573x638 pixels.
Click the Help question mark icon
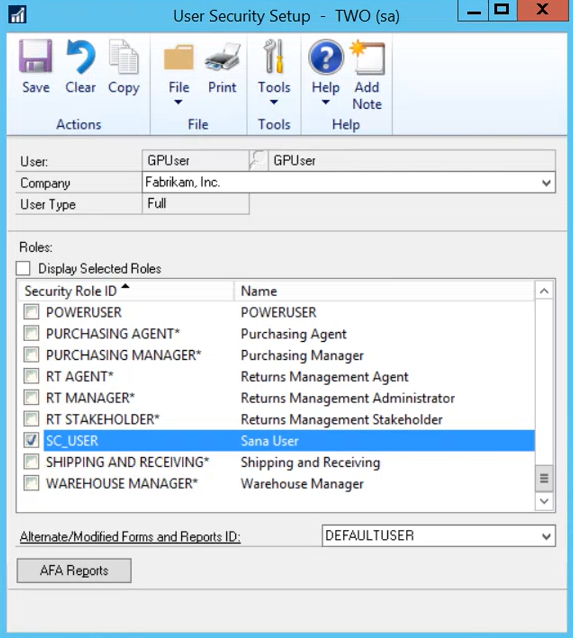pyautogui.click(x=326, y=57)
